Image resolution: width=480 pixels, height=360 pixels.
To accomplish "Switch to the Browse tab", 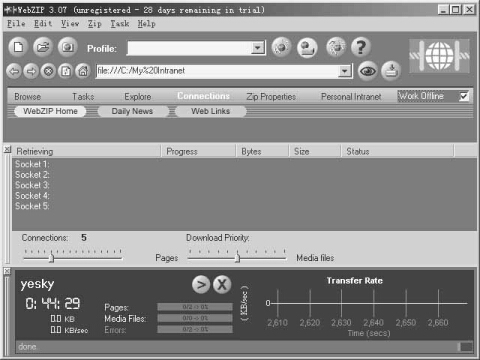I will [28, 97].
